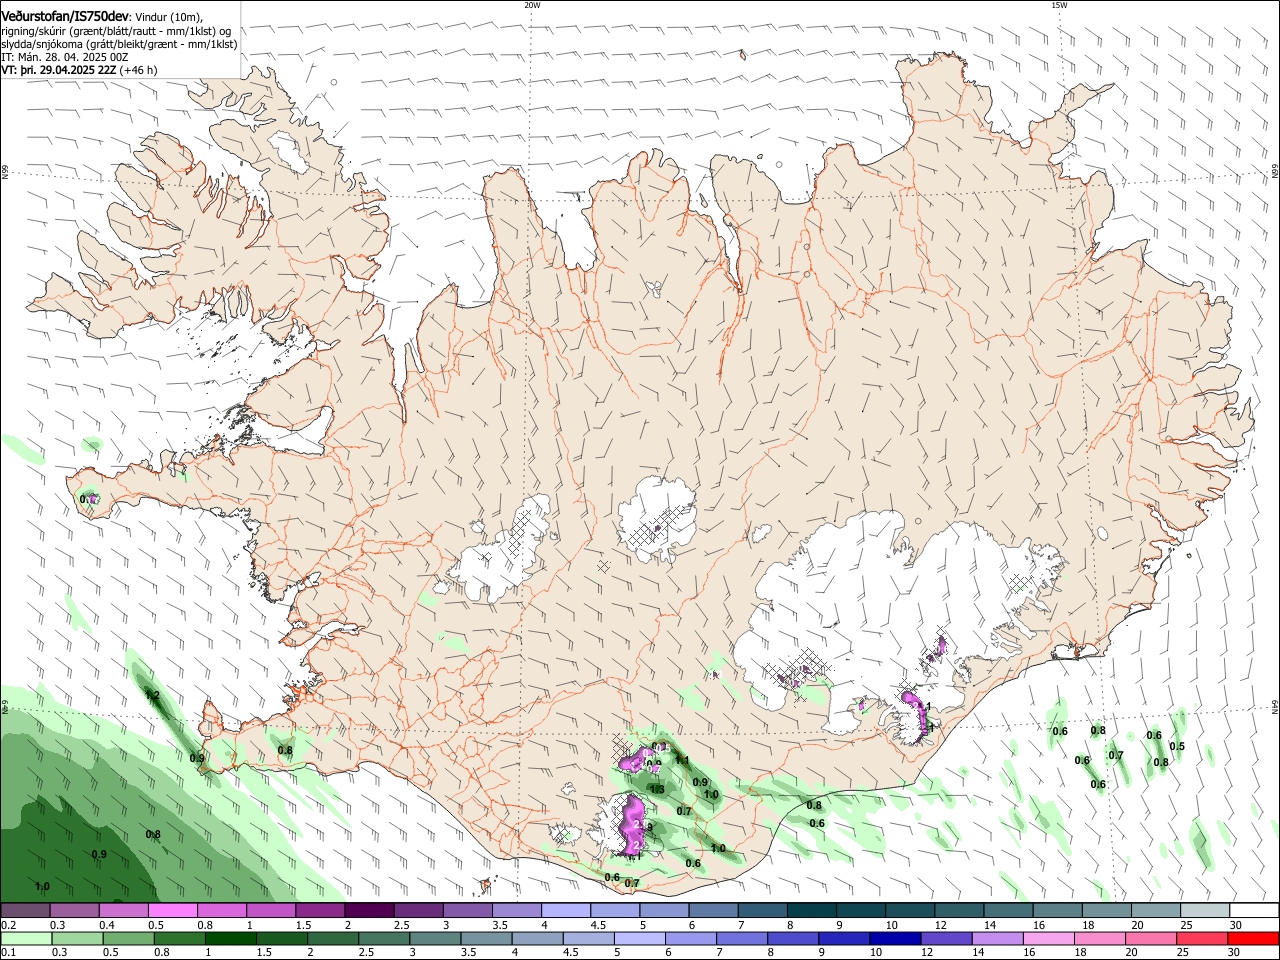Click the 'rigning/skúrir' legend description line
Image resolution: width=1280 pixels, height=960 pixels.
pyautogui.click(x=116, y=31)
